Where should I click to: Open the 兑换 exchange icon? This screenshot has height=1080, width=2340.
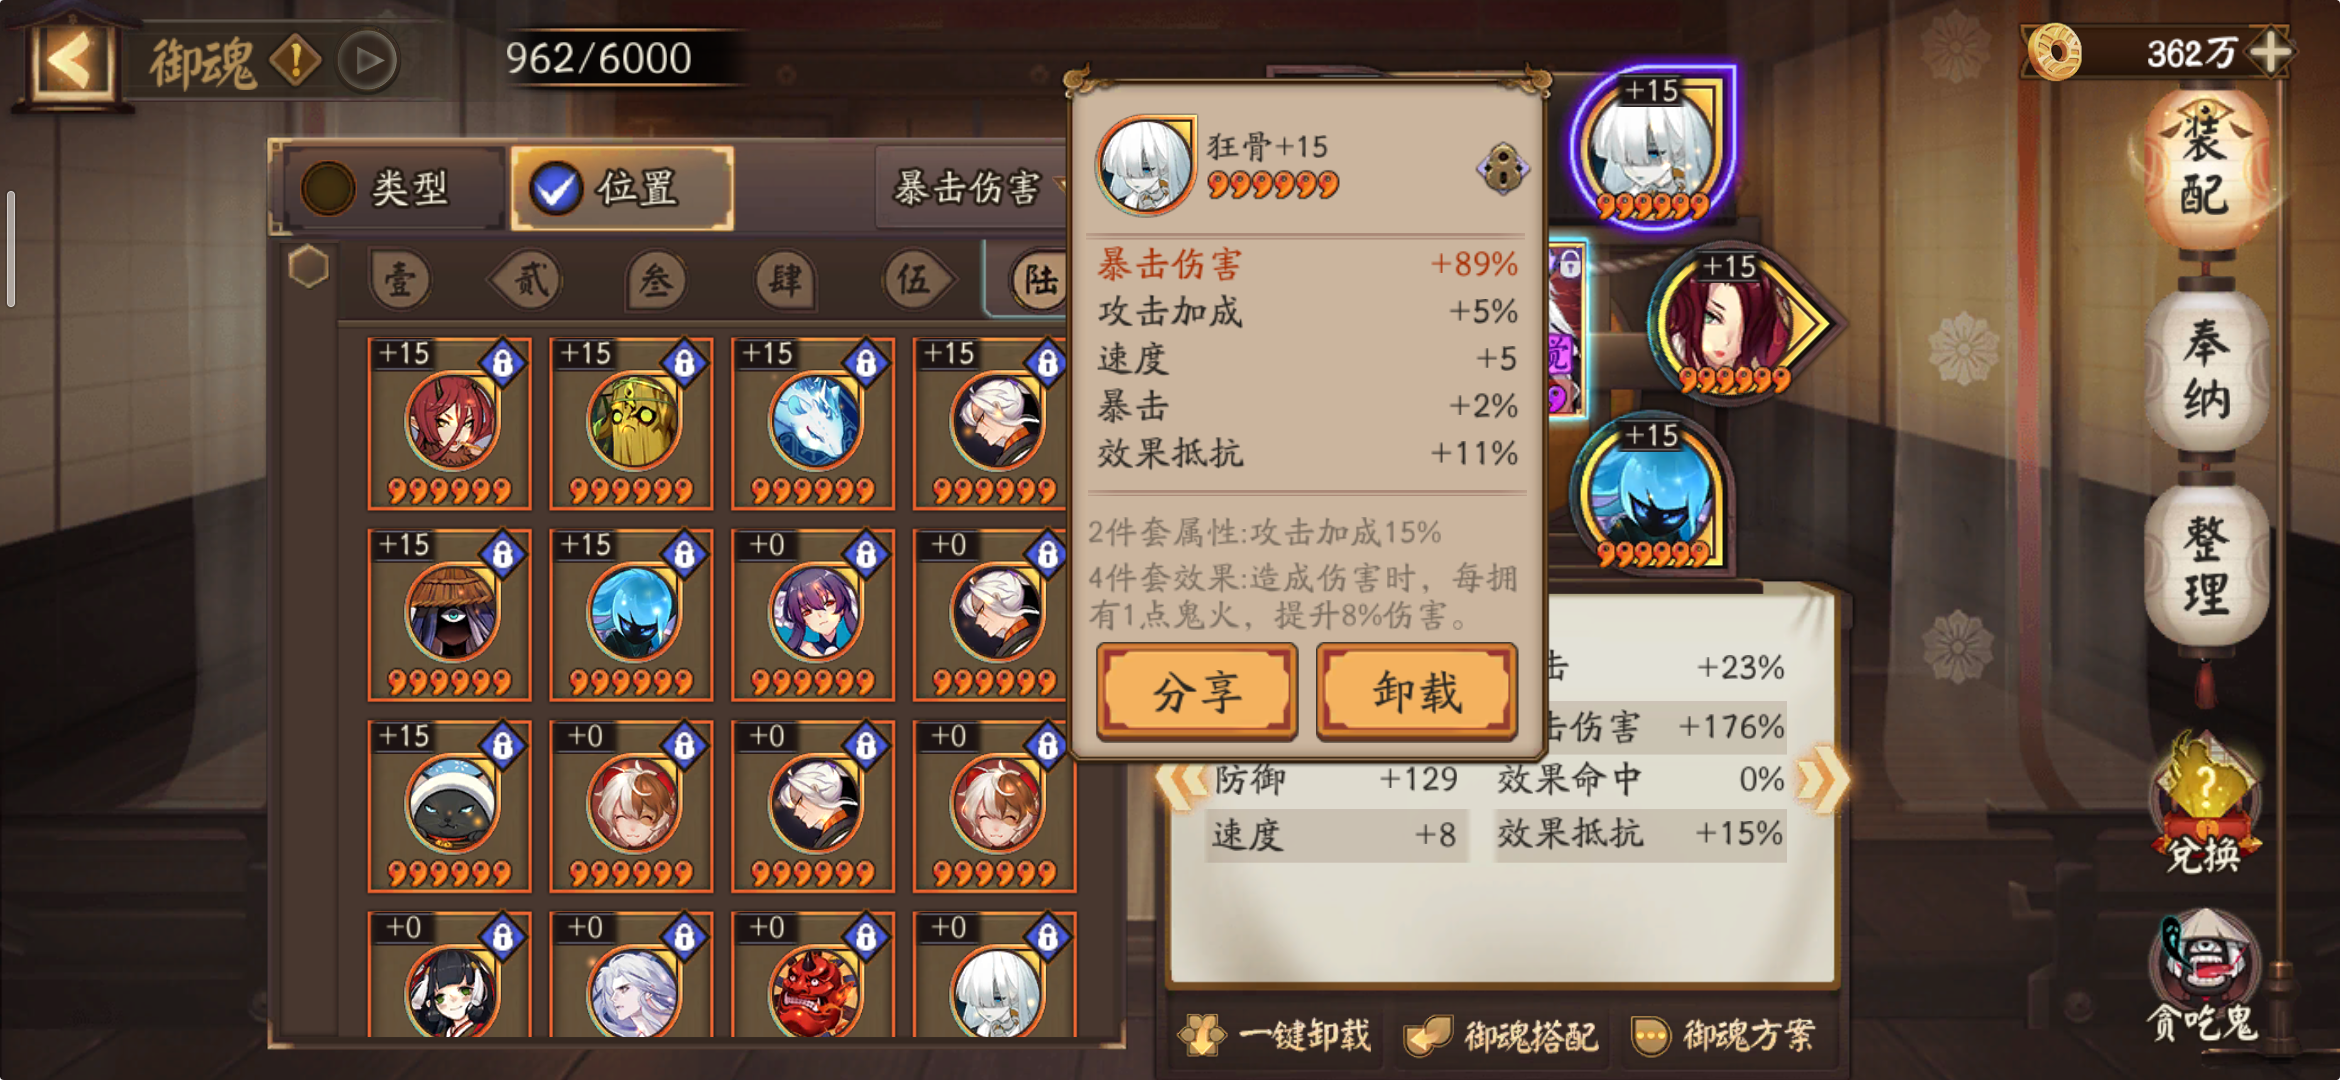pos(2204,806)
